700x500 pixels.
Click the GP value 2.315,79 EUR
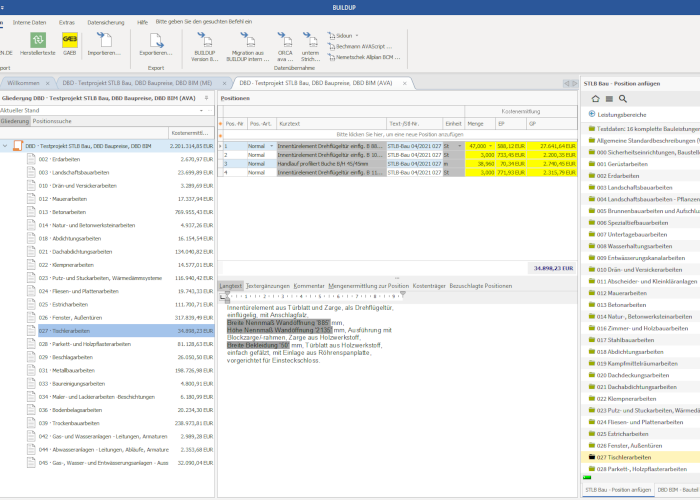pos(552,172)
